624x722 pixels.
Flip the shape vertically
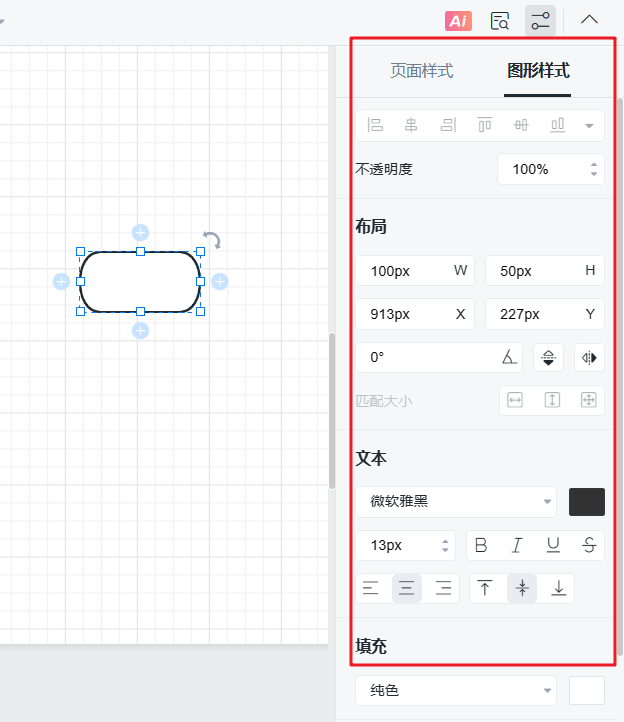point(548,357)
